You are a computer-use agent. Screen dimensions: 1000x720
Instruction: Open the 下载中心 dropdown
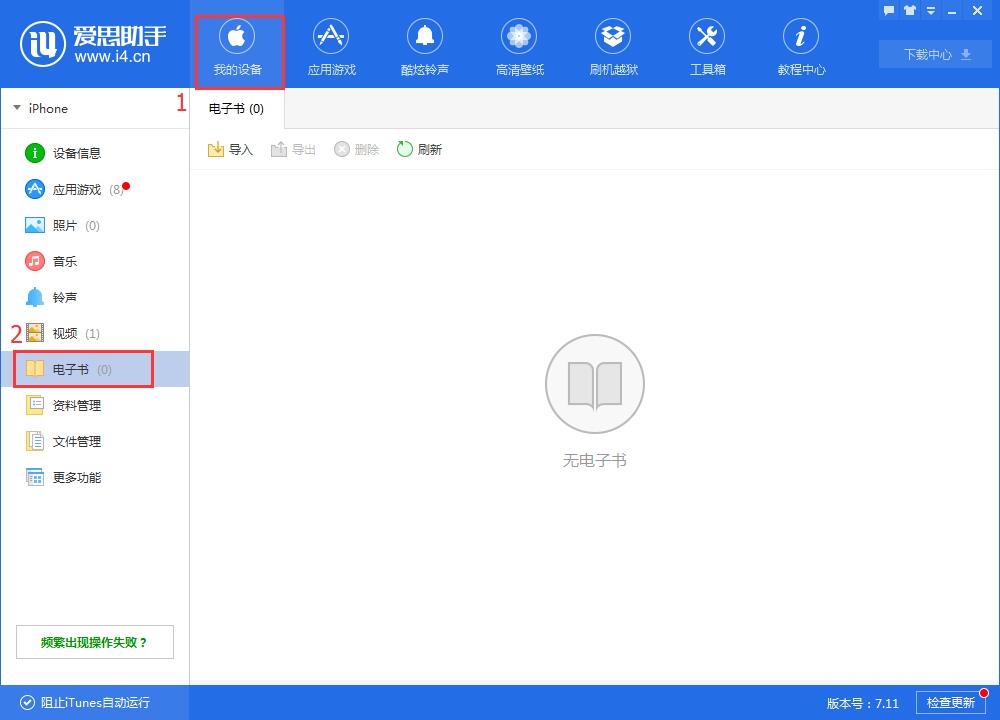coord(933,54)
